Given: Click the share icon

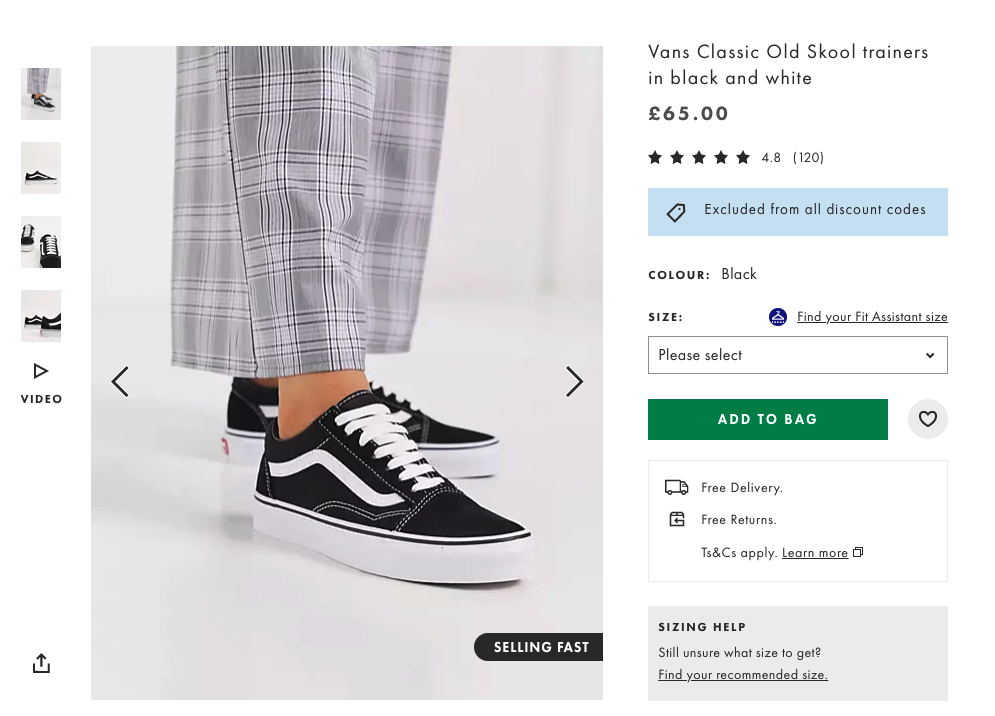Looking at the screenshot, I should tap(41, 663).
